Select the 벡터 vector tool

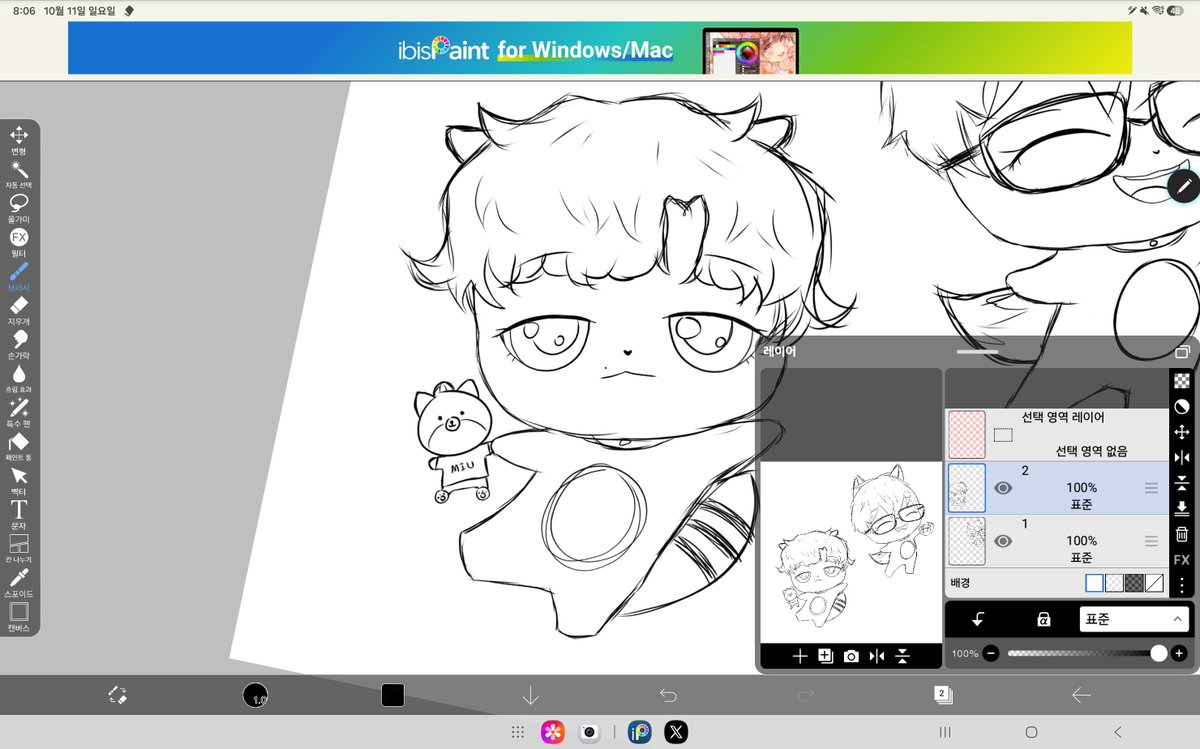[19, 479]
